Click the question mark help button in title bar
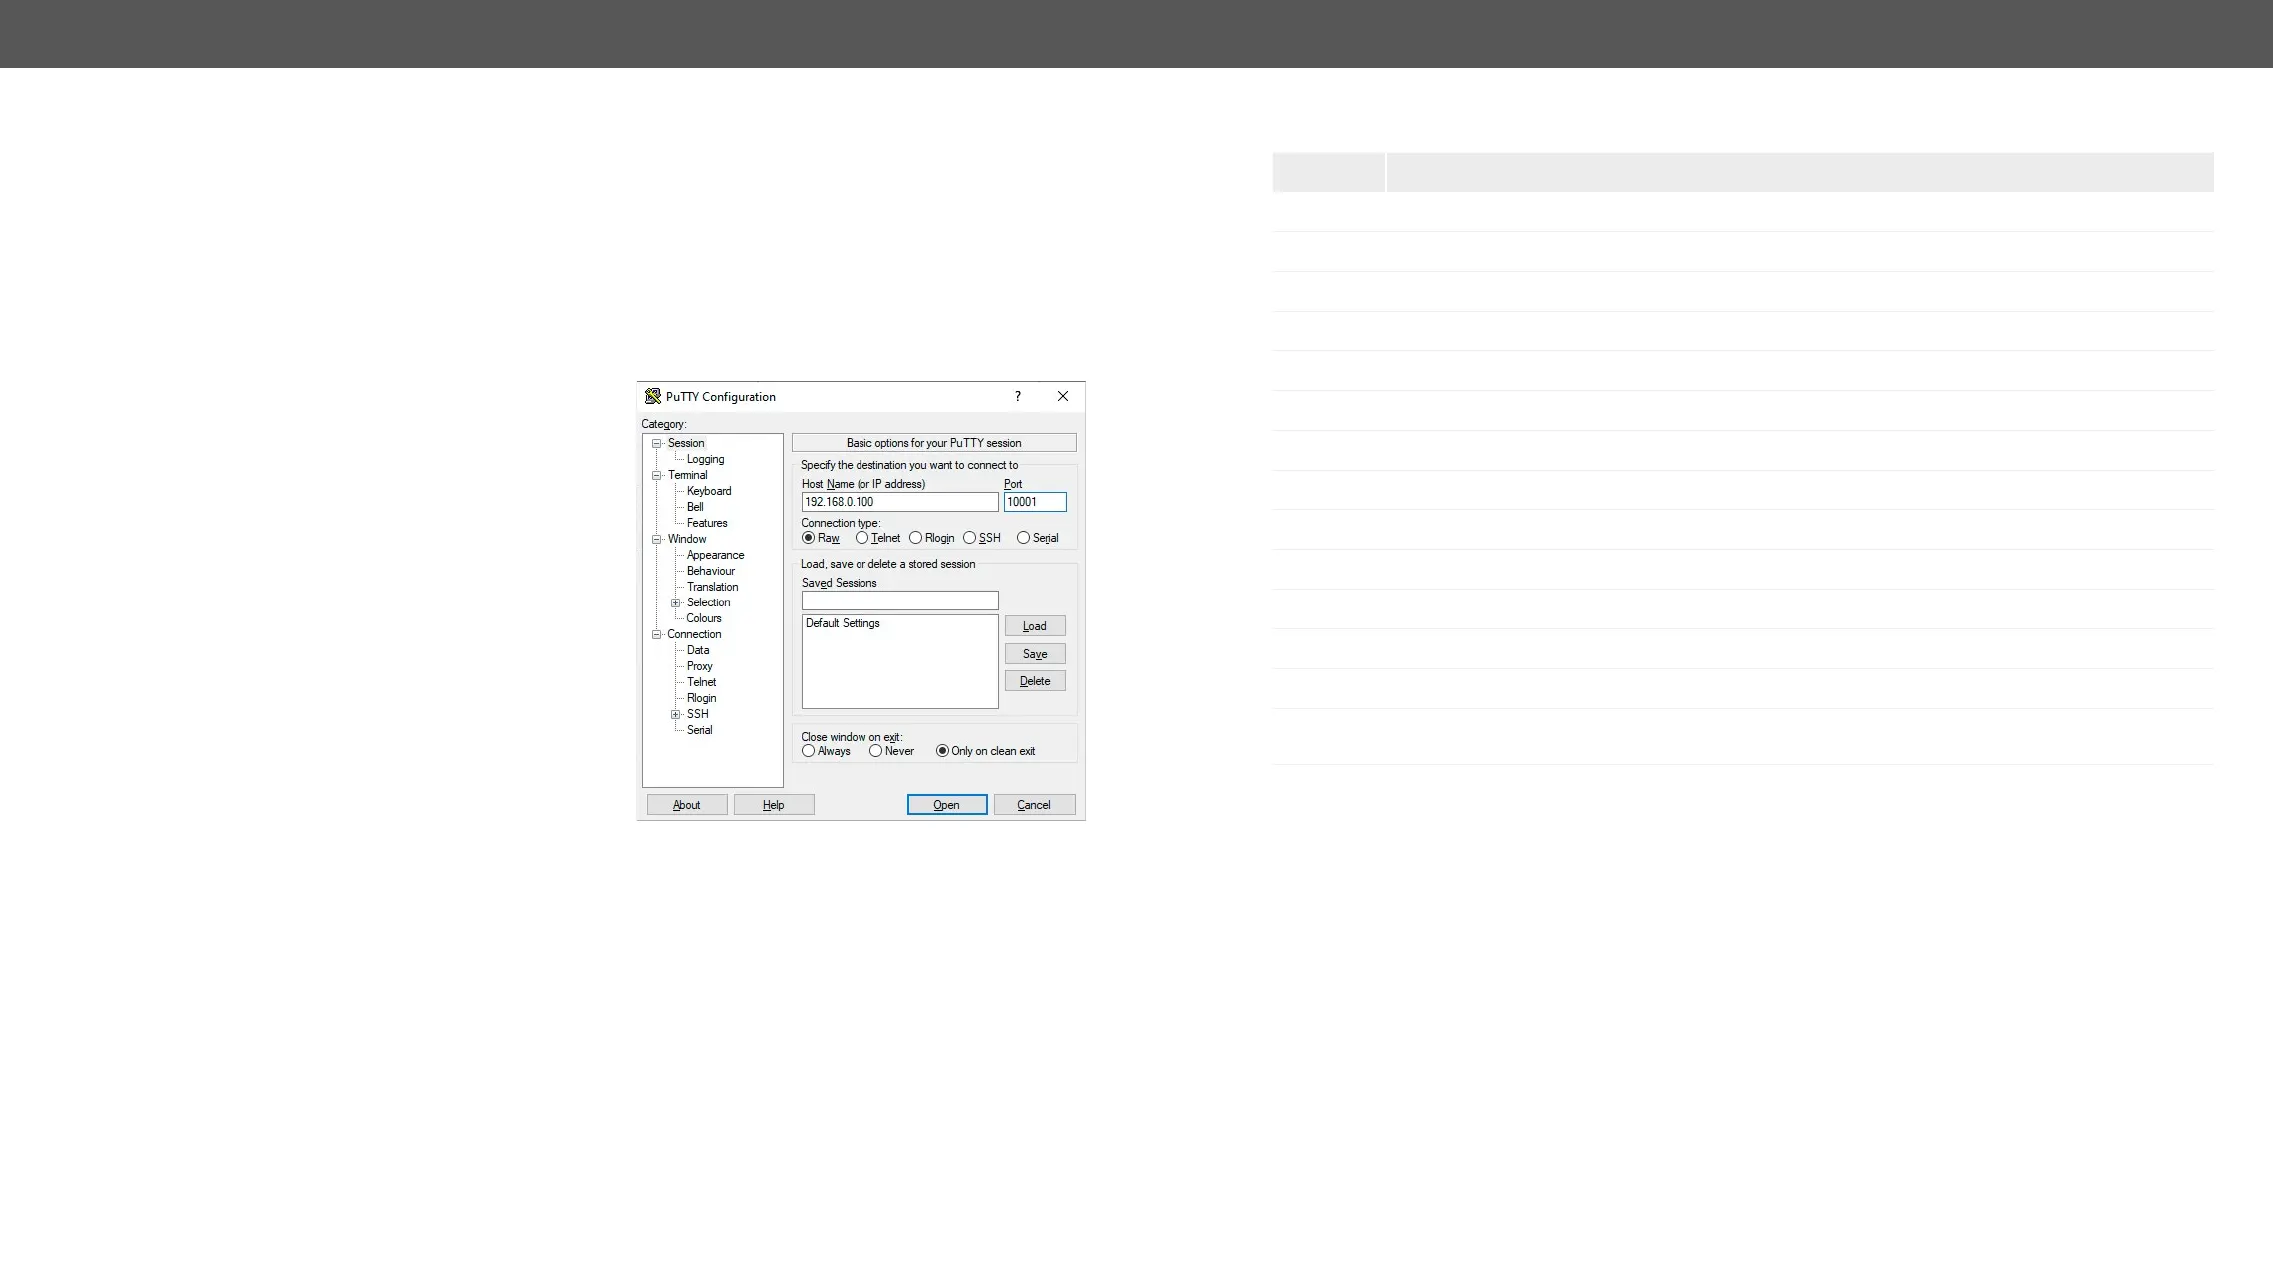 (1018, 397)
